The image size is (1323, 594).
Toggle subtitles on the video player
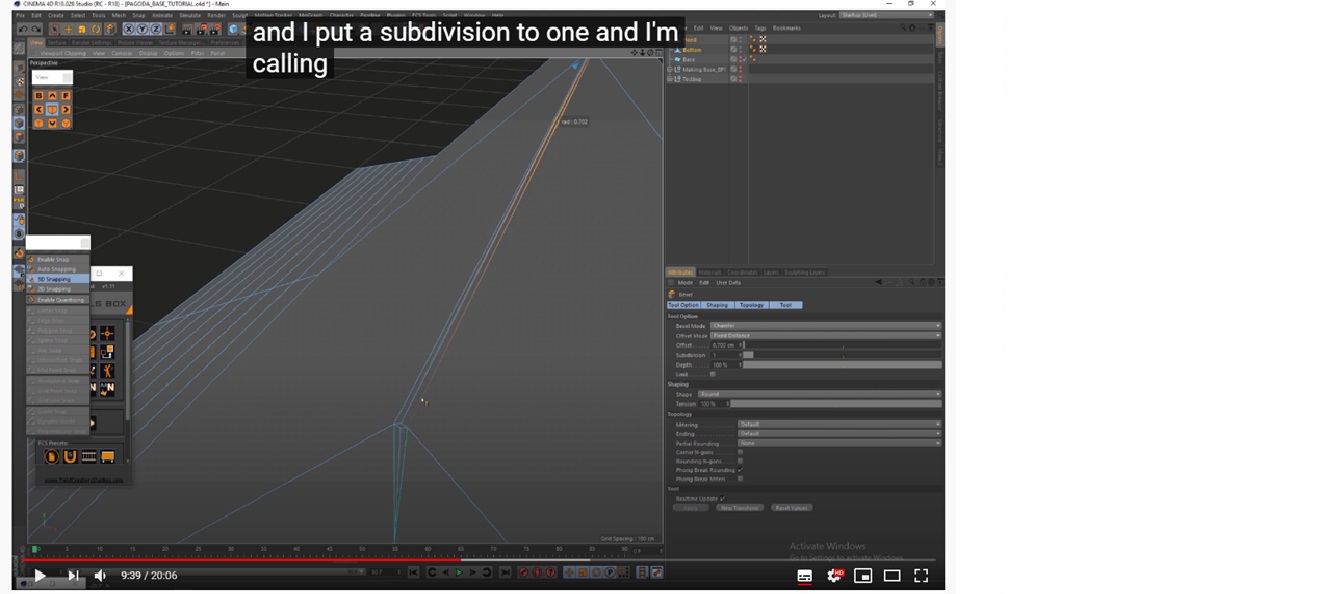(x=804, y=576)
